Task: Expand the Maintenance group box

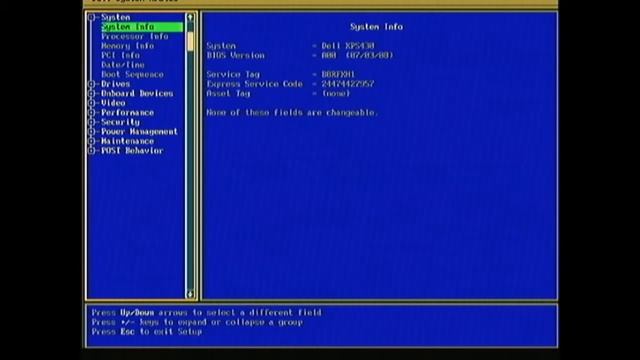Action: (x=92, y=141)
